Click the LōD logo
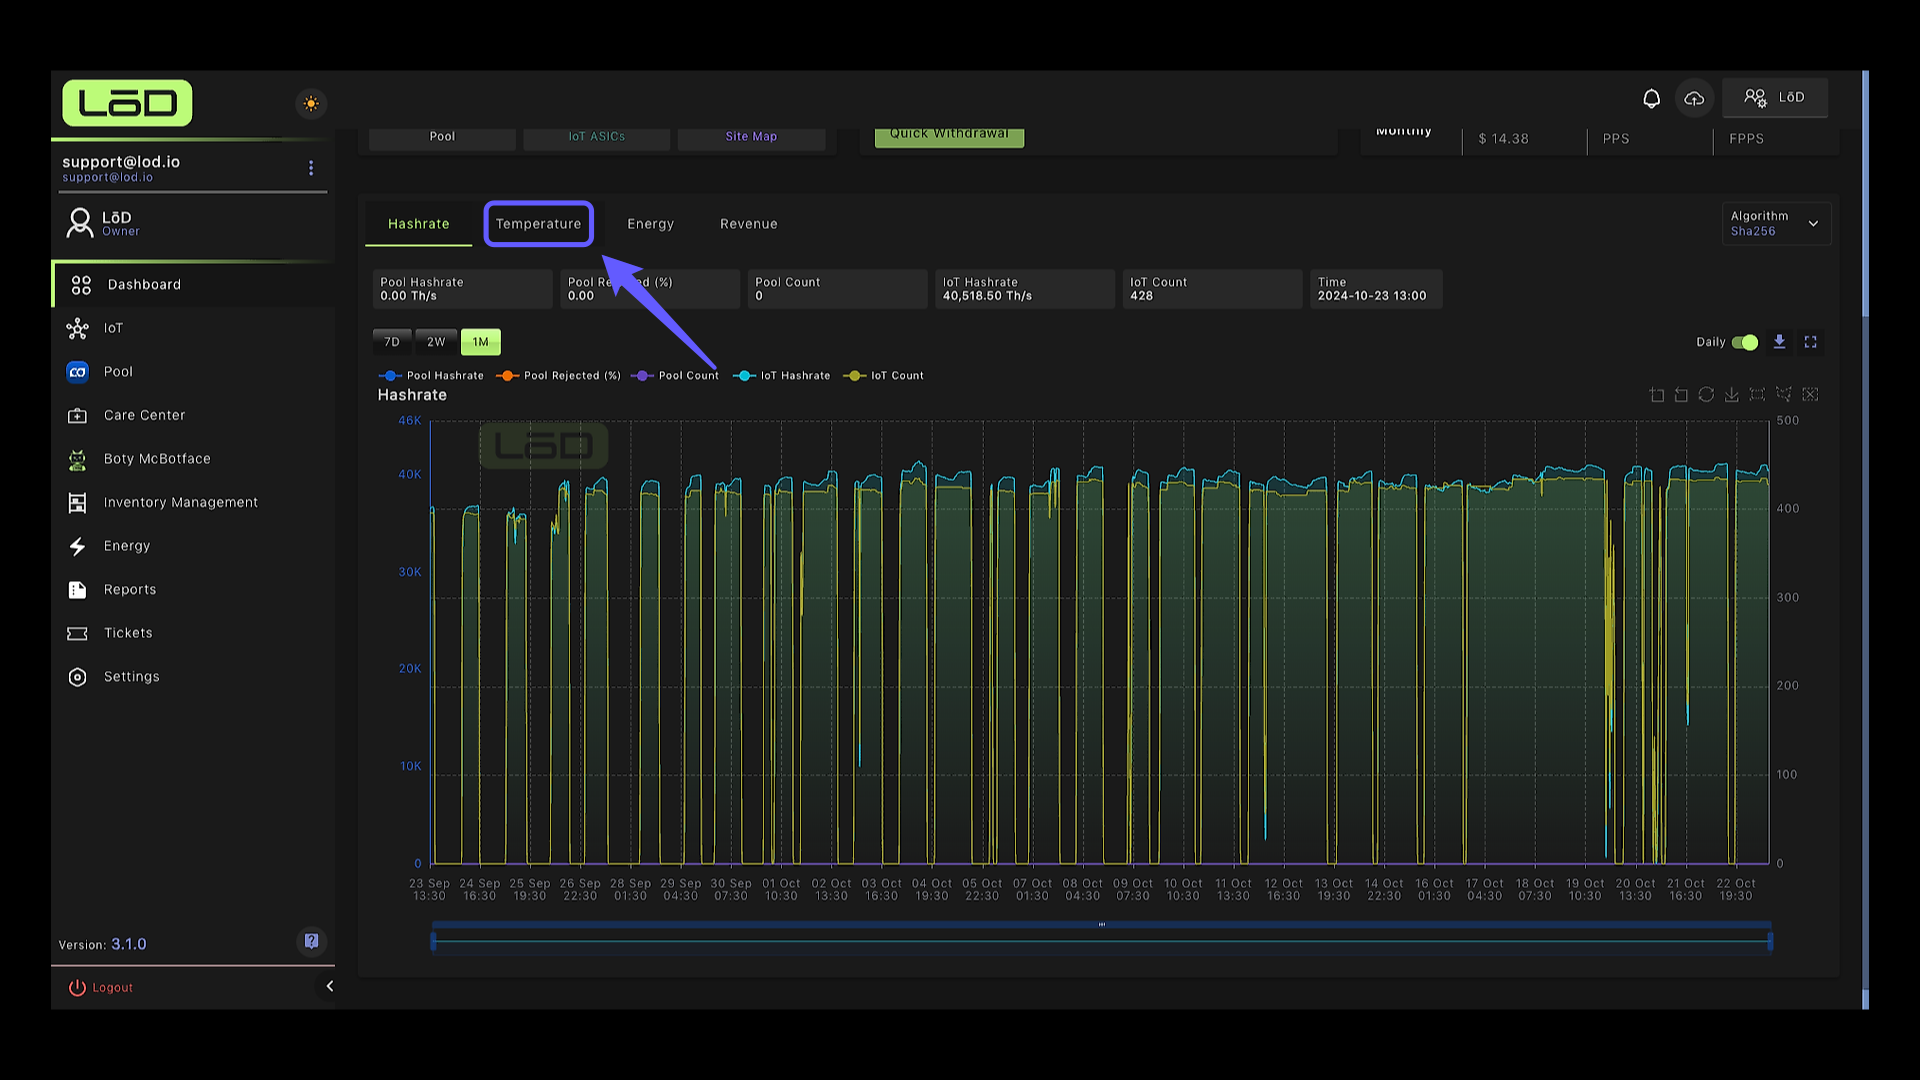This screenshot has width=1920, height=1080. 127,103
